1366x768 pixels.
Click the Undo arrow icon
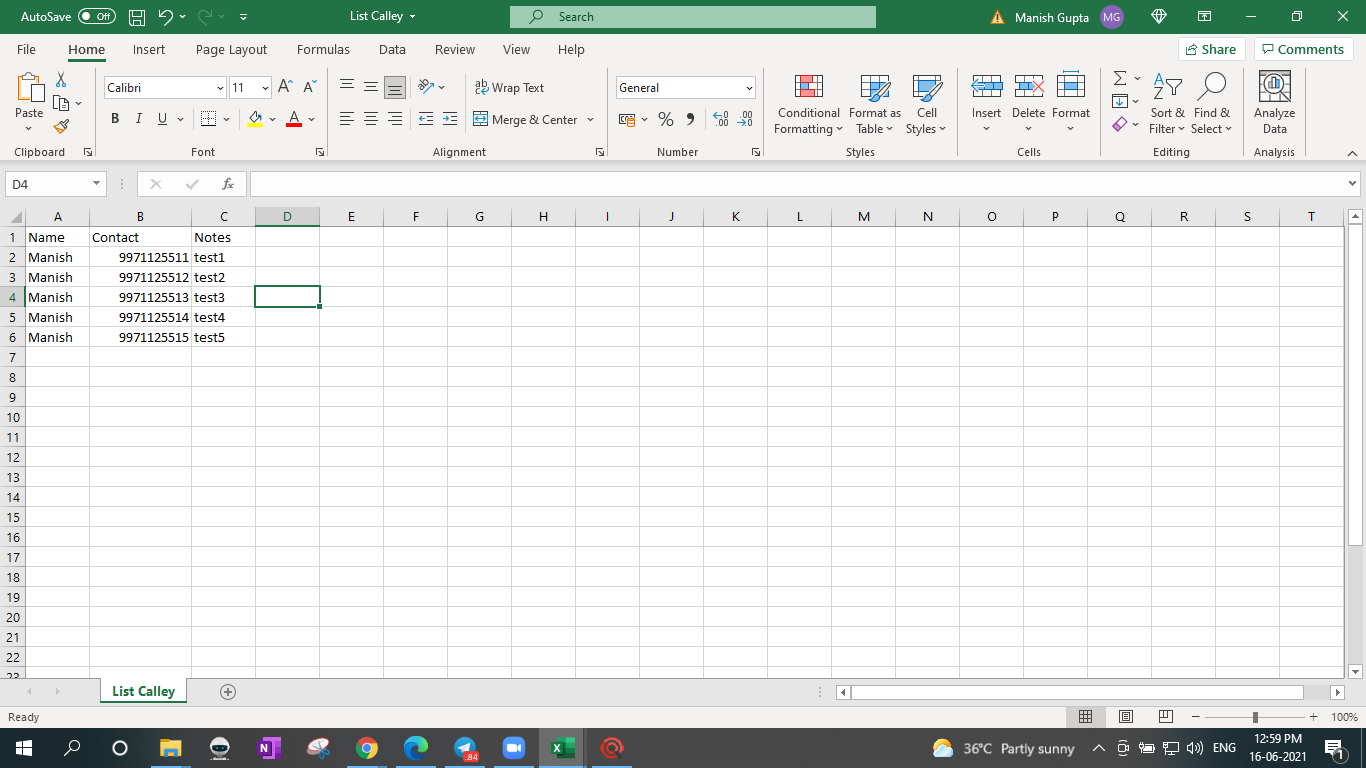[x=166, y=17]
